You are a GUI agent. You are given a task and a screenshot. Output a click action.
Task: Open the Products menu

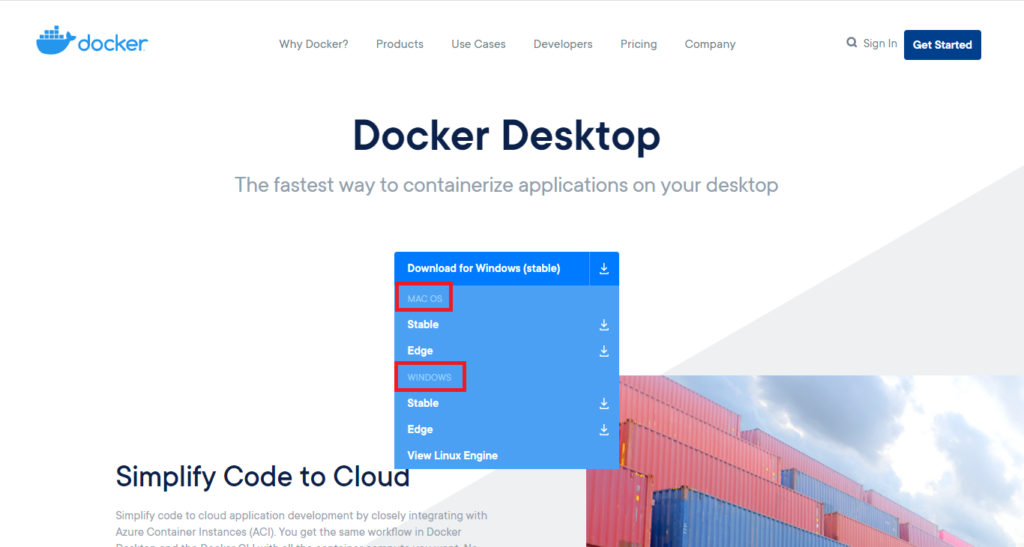[x=400, y=44]
